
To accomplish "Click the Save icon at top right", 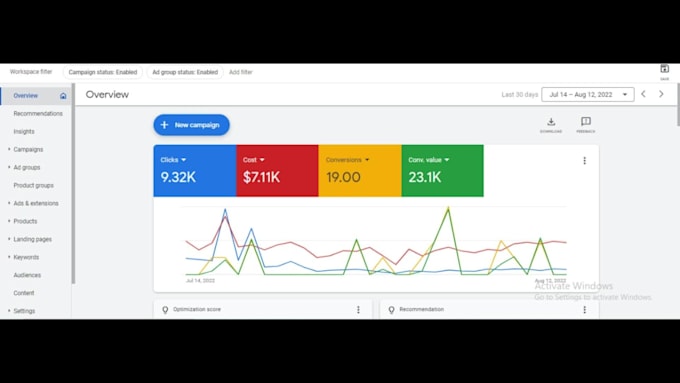I will tap(664, 69).
